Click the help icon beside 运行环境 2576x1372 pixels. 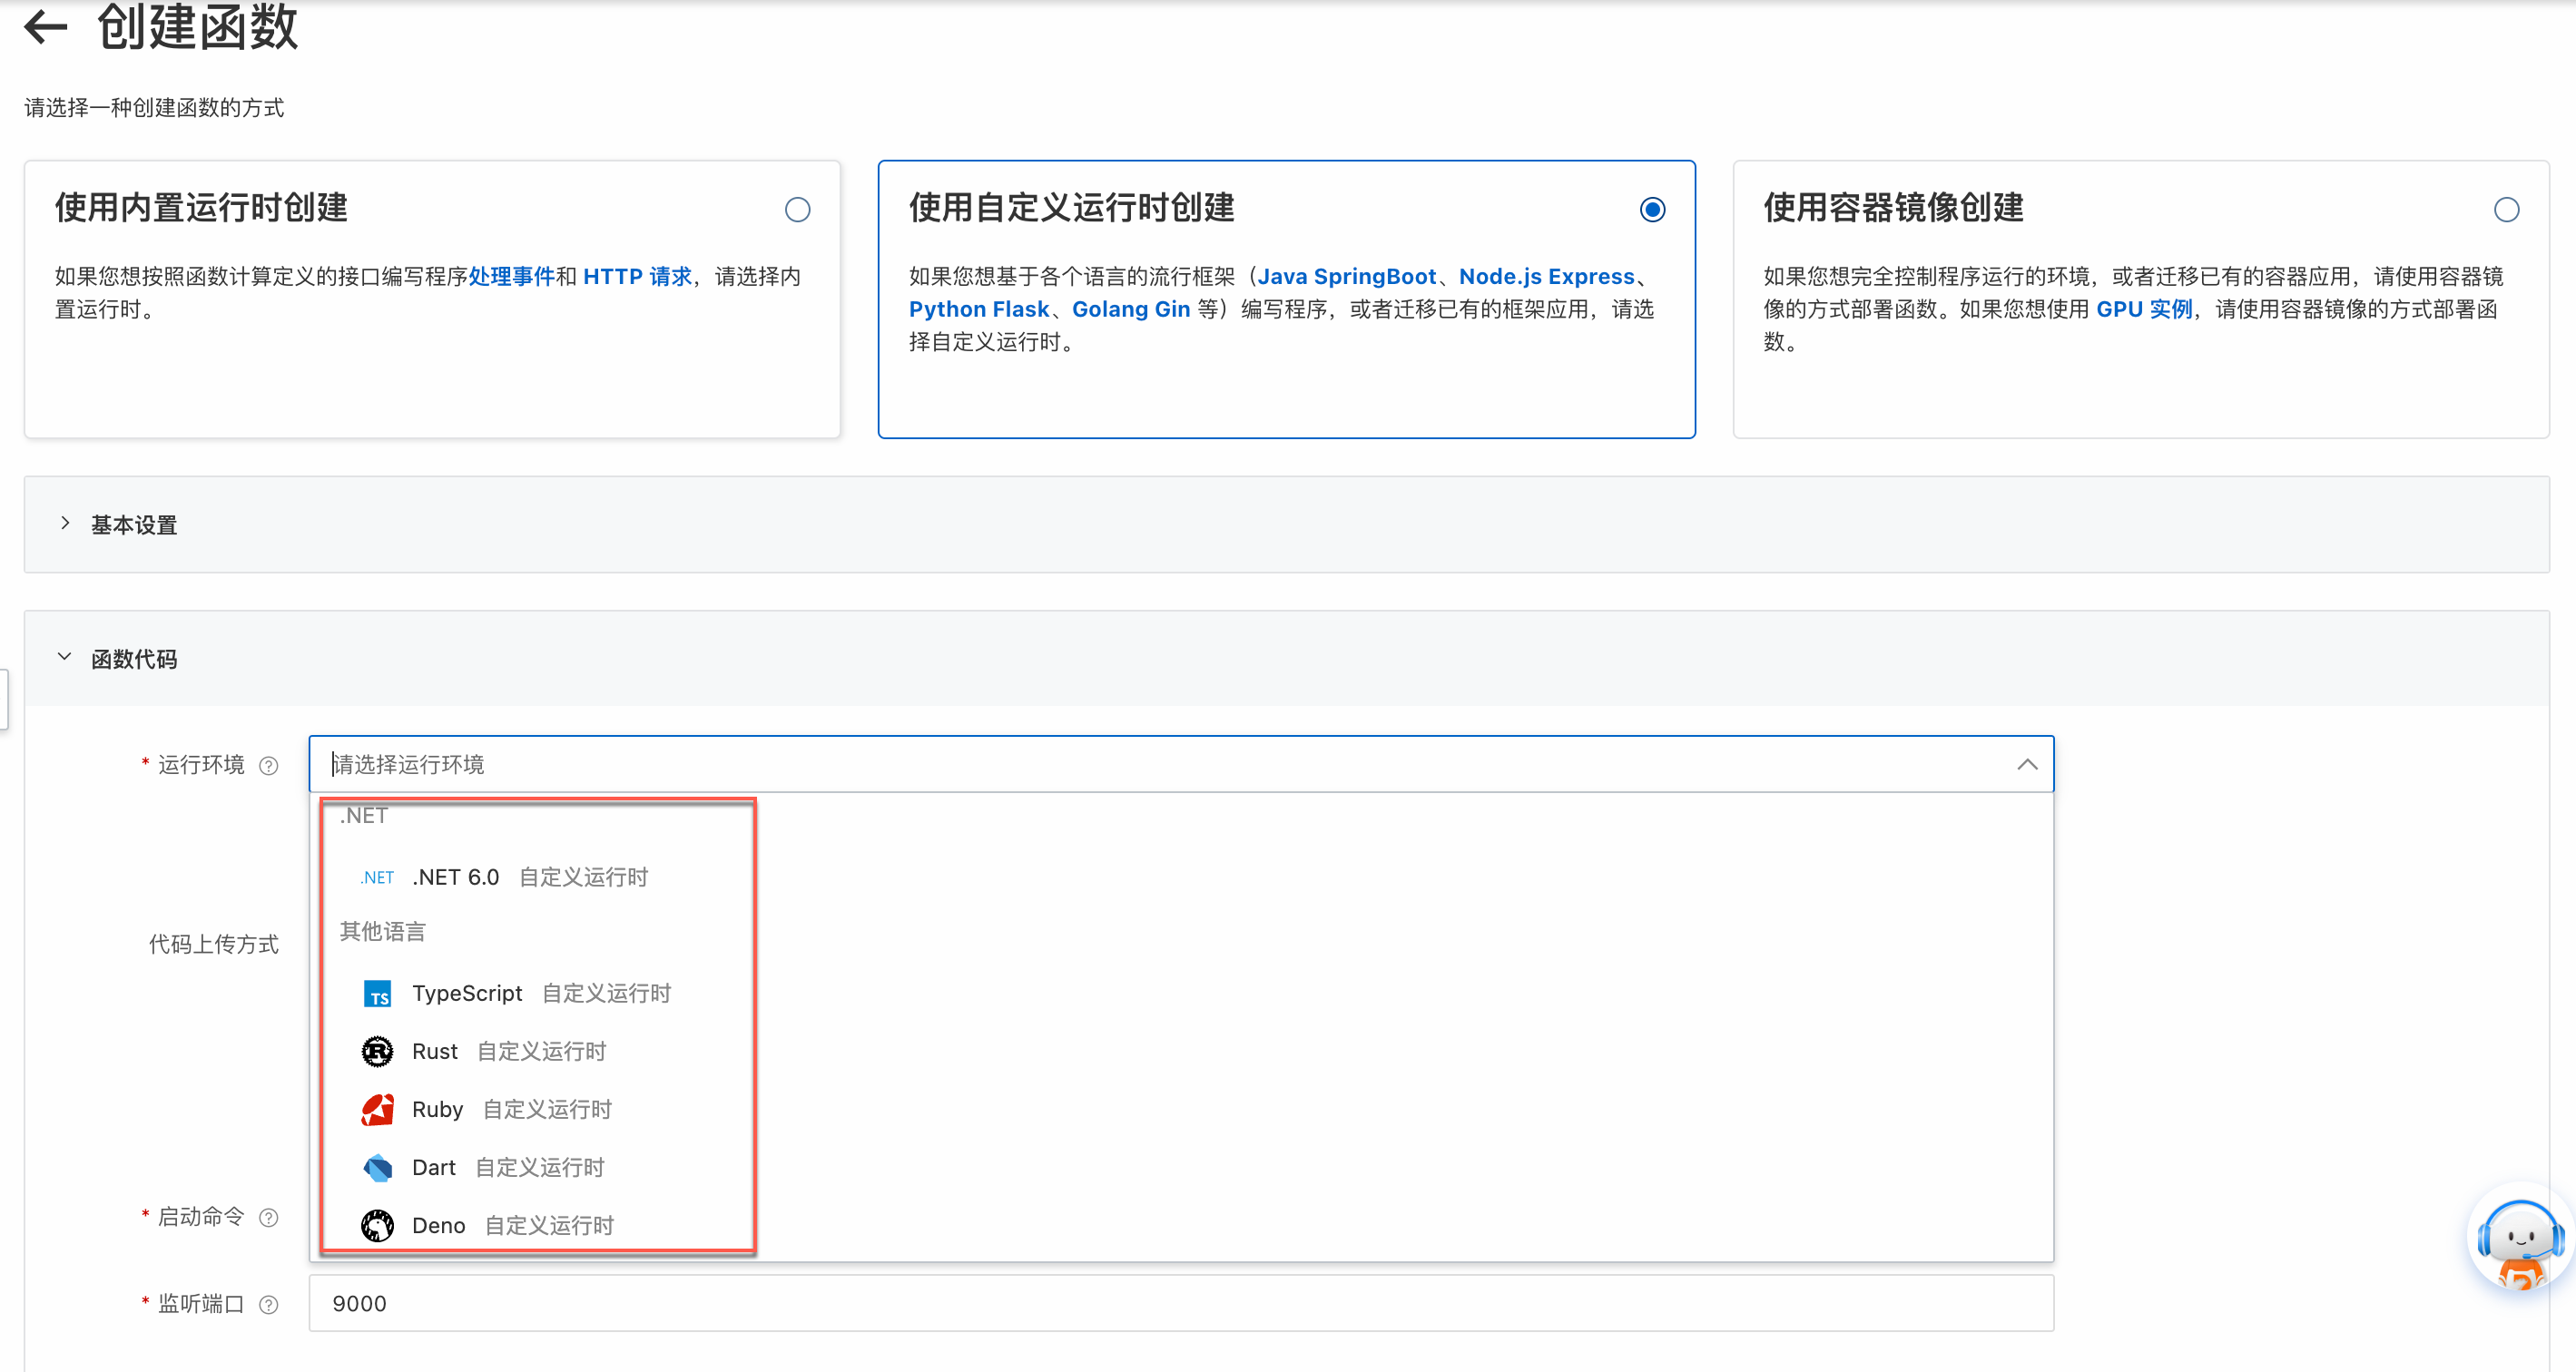point(268,766)
